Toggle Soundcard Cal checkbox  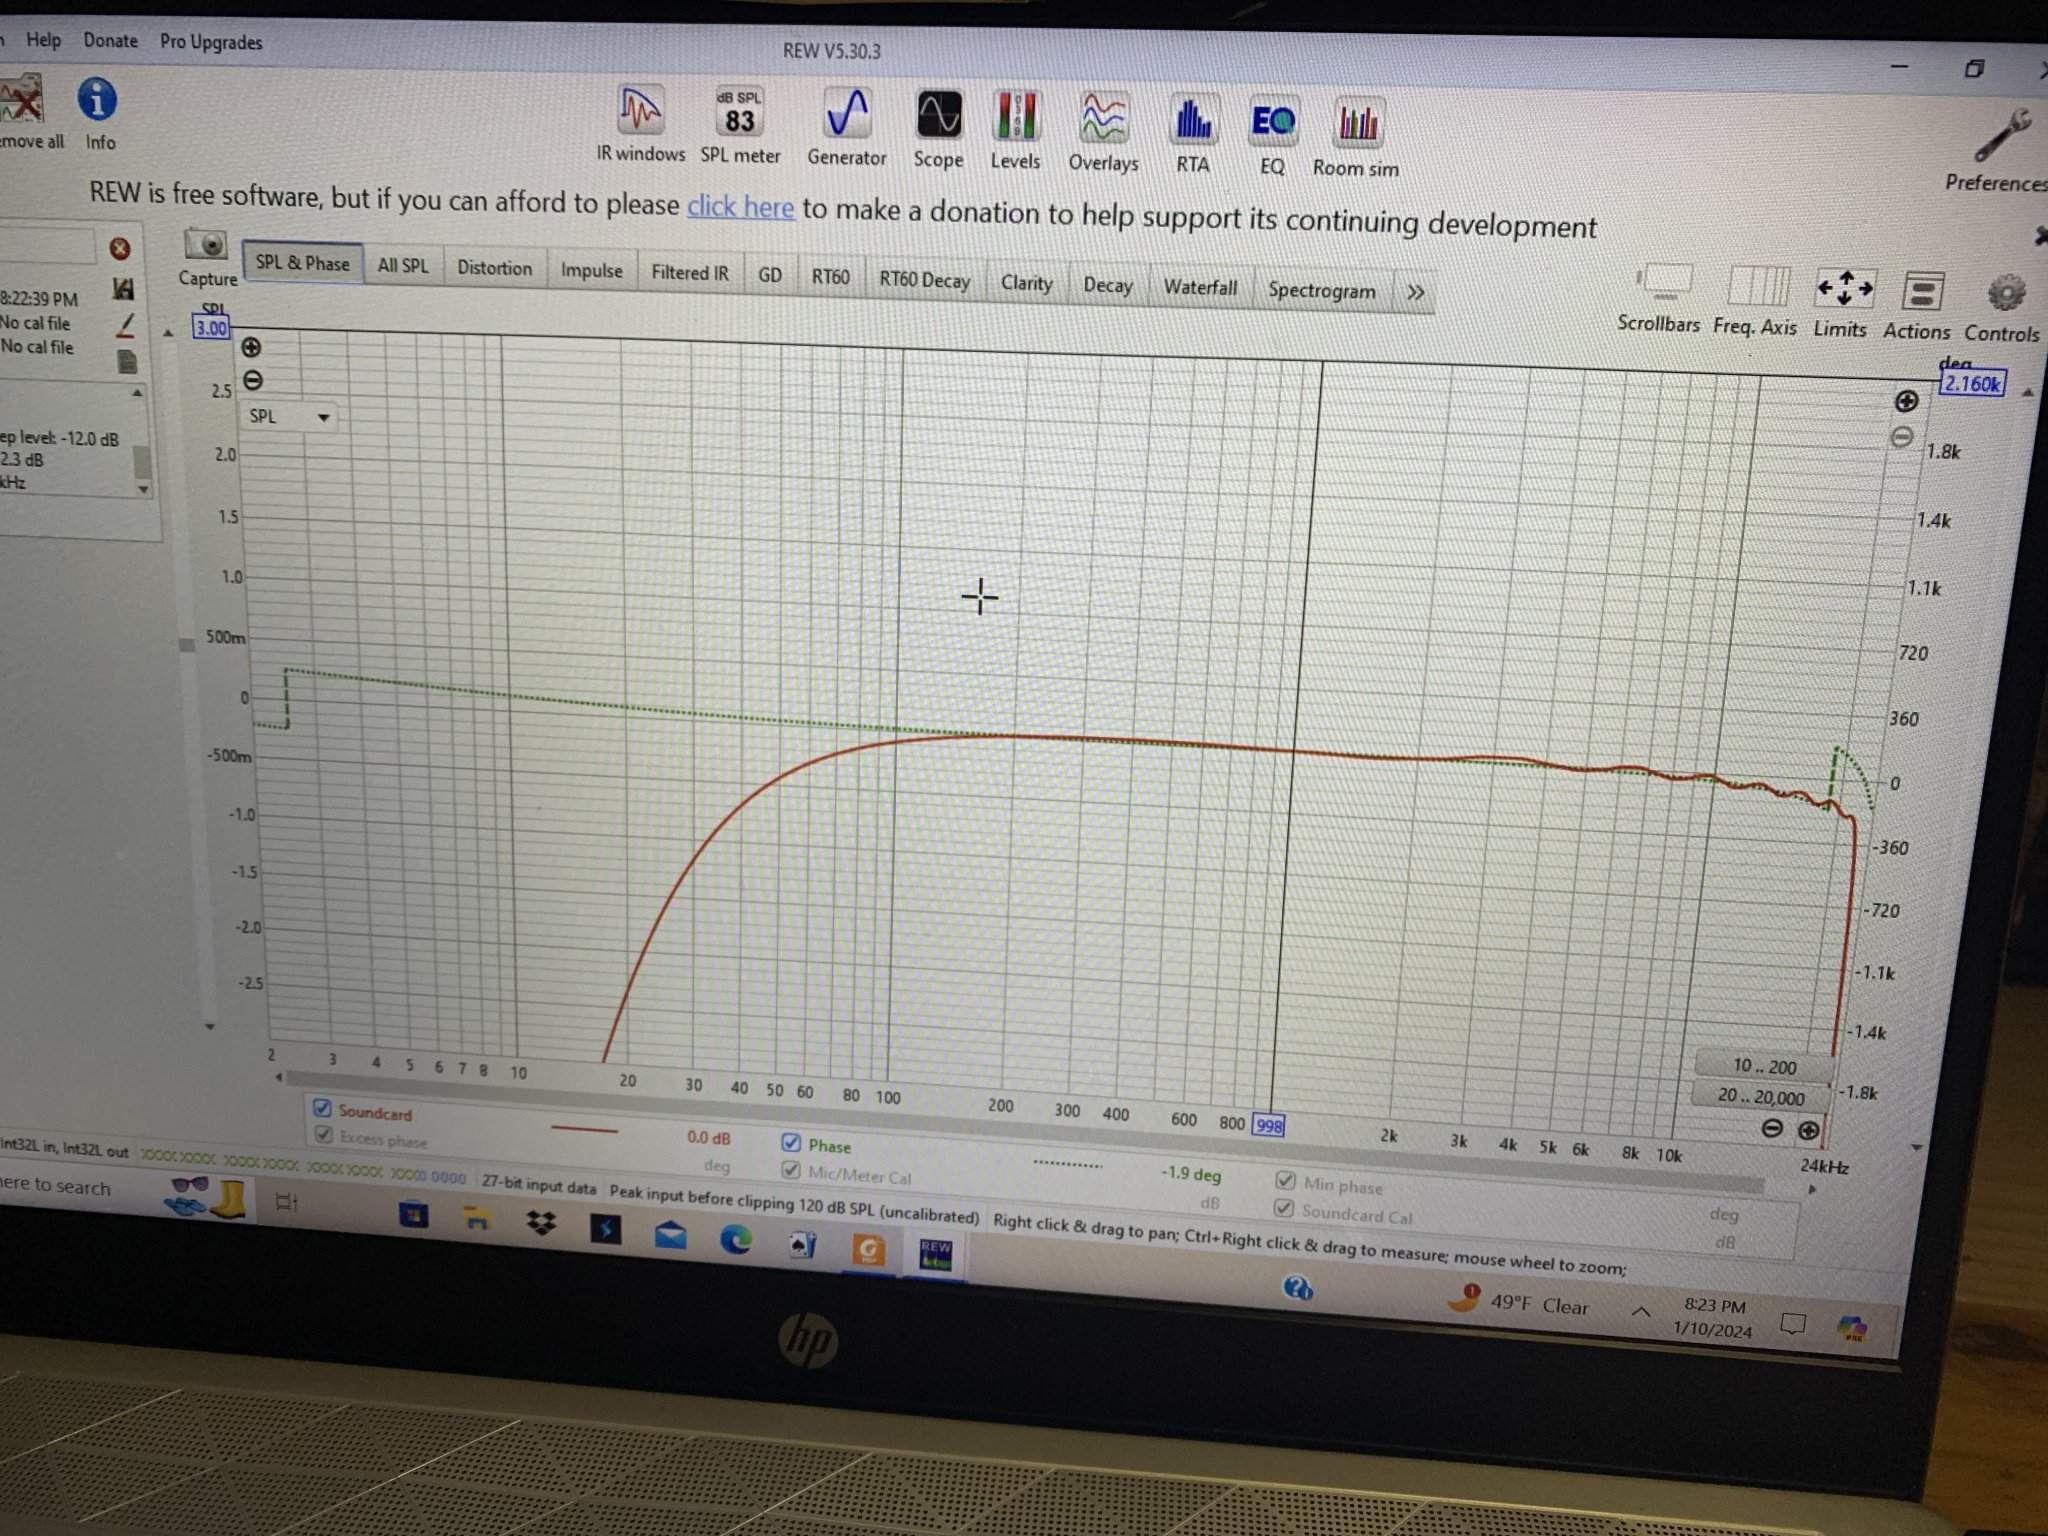[1284, 1209]
